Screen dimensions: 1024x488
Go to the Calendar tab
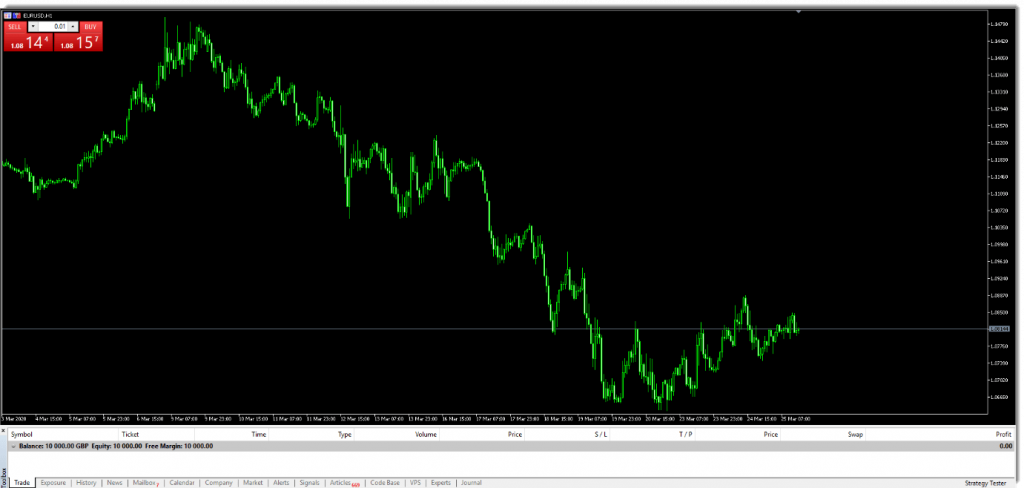click(x=182, y=483)
